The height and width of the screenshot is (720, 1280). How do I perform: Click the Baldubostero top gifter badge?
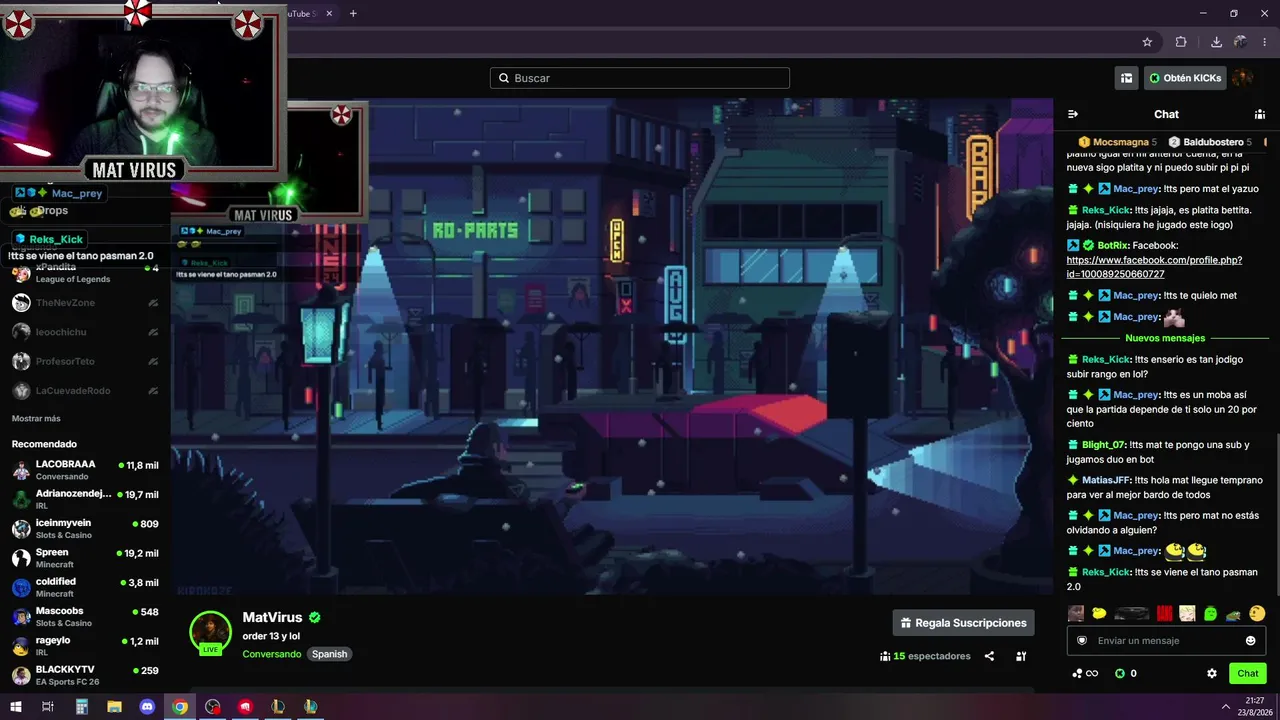pyautogui.click(x=1210, y=142)
